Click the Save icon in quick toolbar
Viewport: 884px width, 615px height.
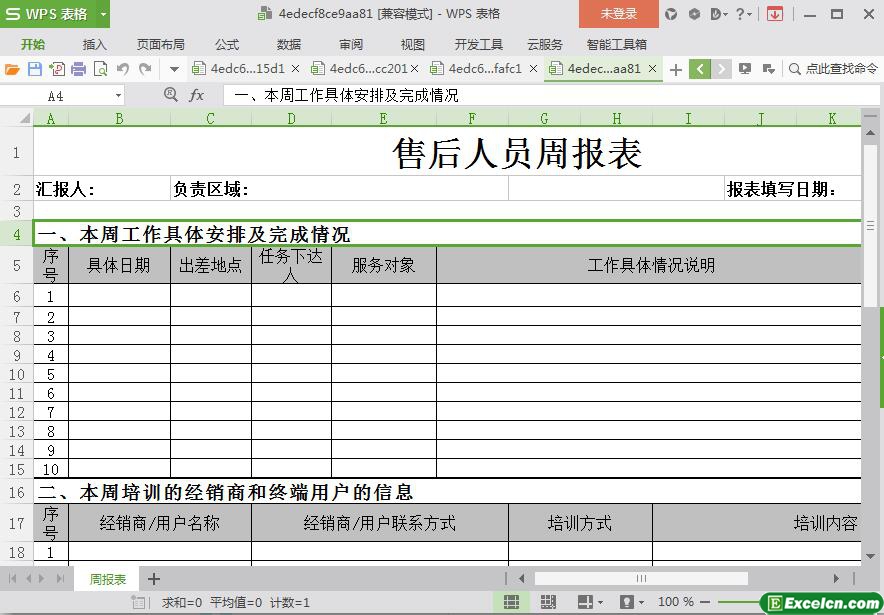(34, 69)
